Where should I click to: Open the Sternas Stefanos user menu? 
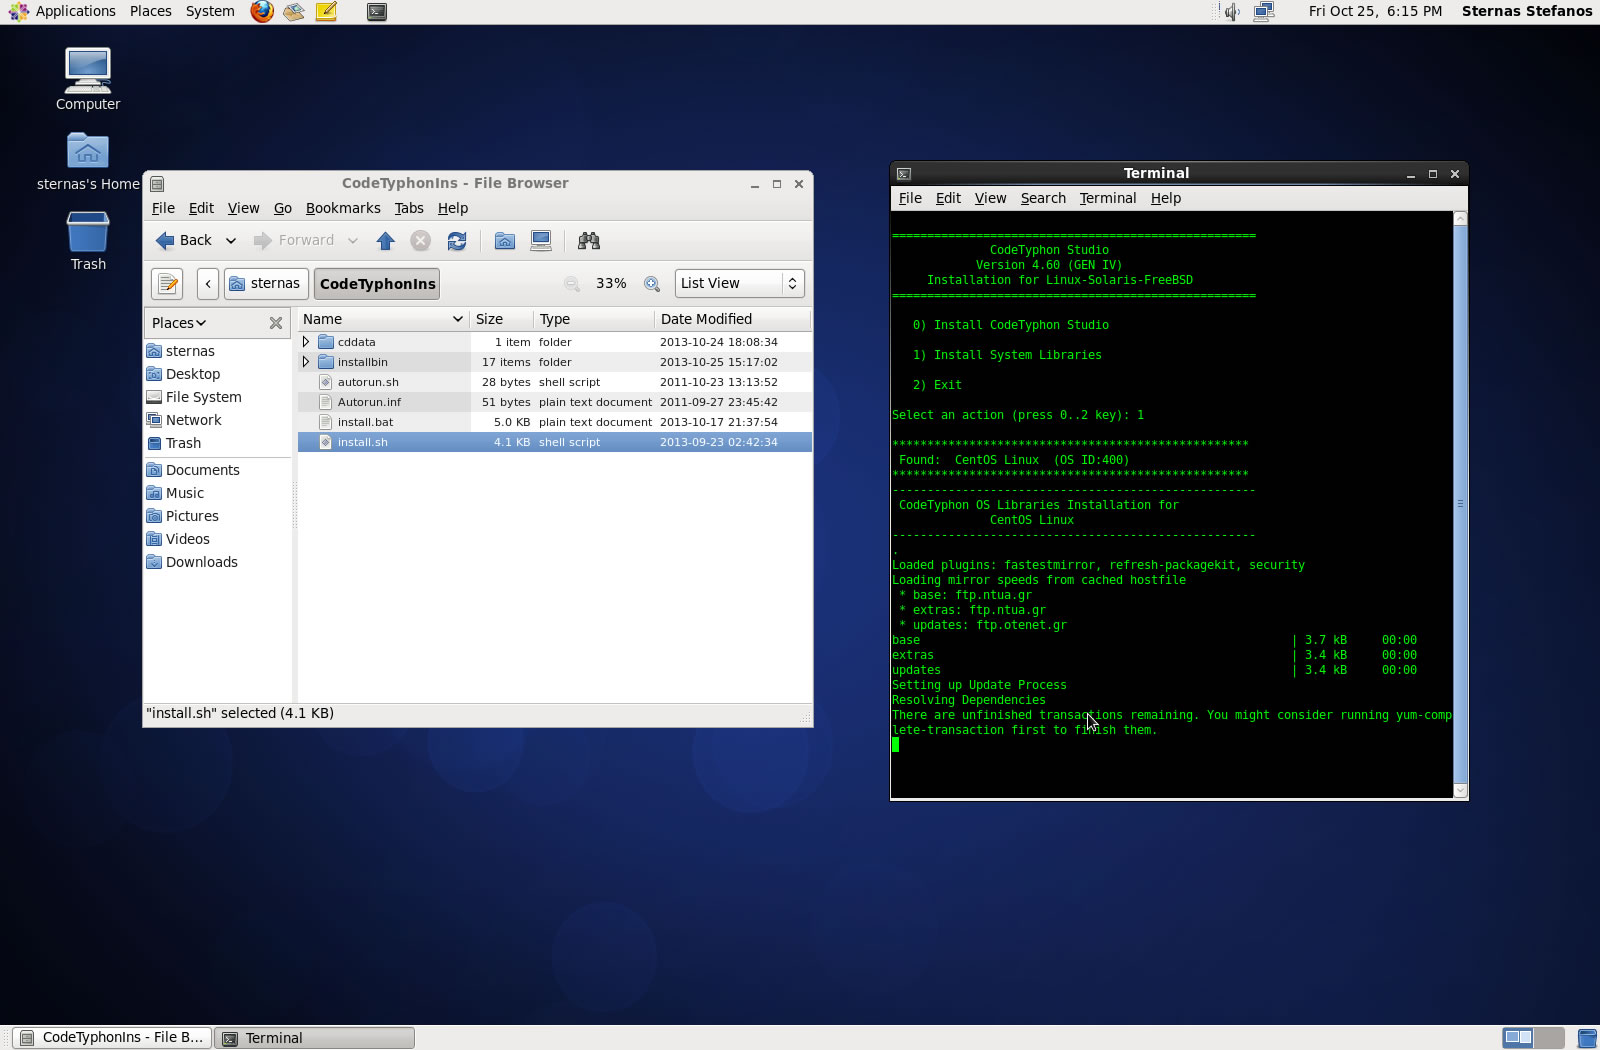[x=1526, y=11]
